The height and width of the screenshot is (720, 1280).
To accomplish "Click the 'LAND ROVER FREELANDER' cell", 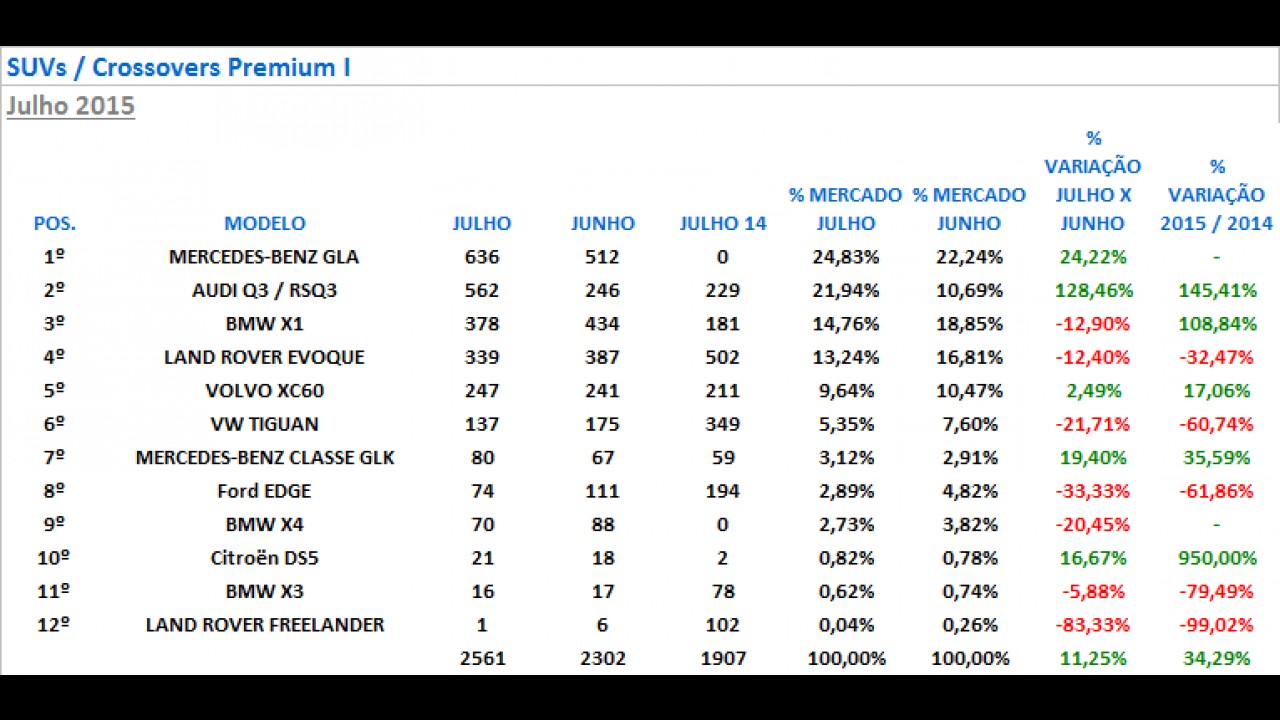I will click(x=265, y=625).
